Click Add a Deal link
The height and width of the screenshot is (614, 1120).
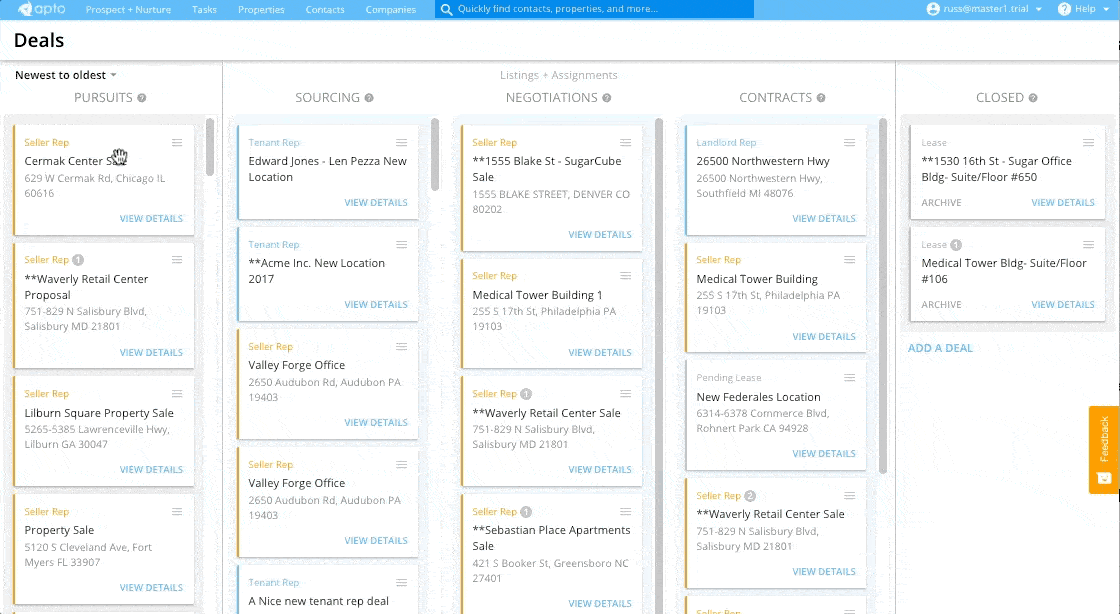[x=940, y=348]
